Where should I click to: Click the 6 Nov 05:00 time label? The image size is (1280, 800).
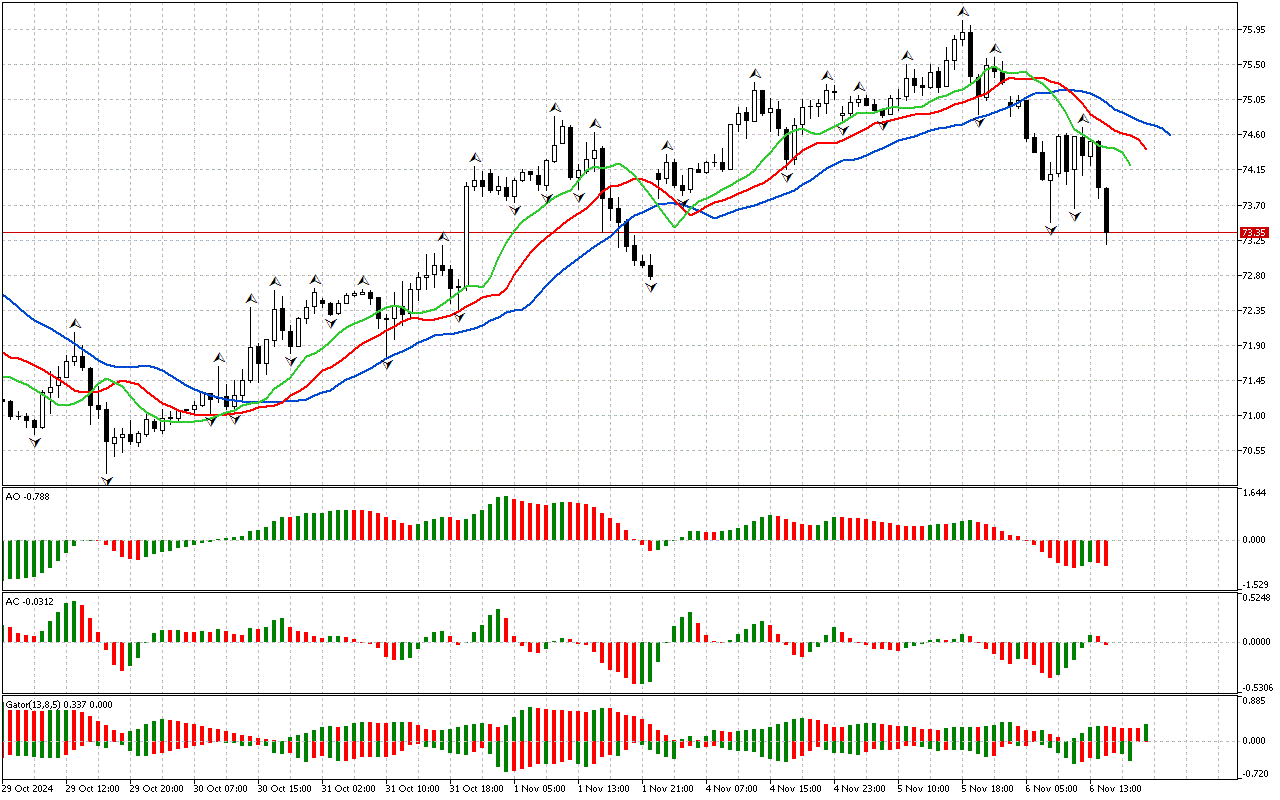tap(1053, 788)
